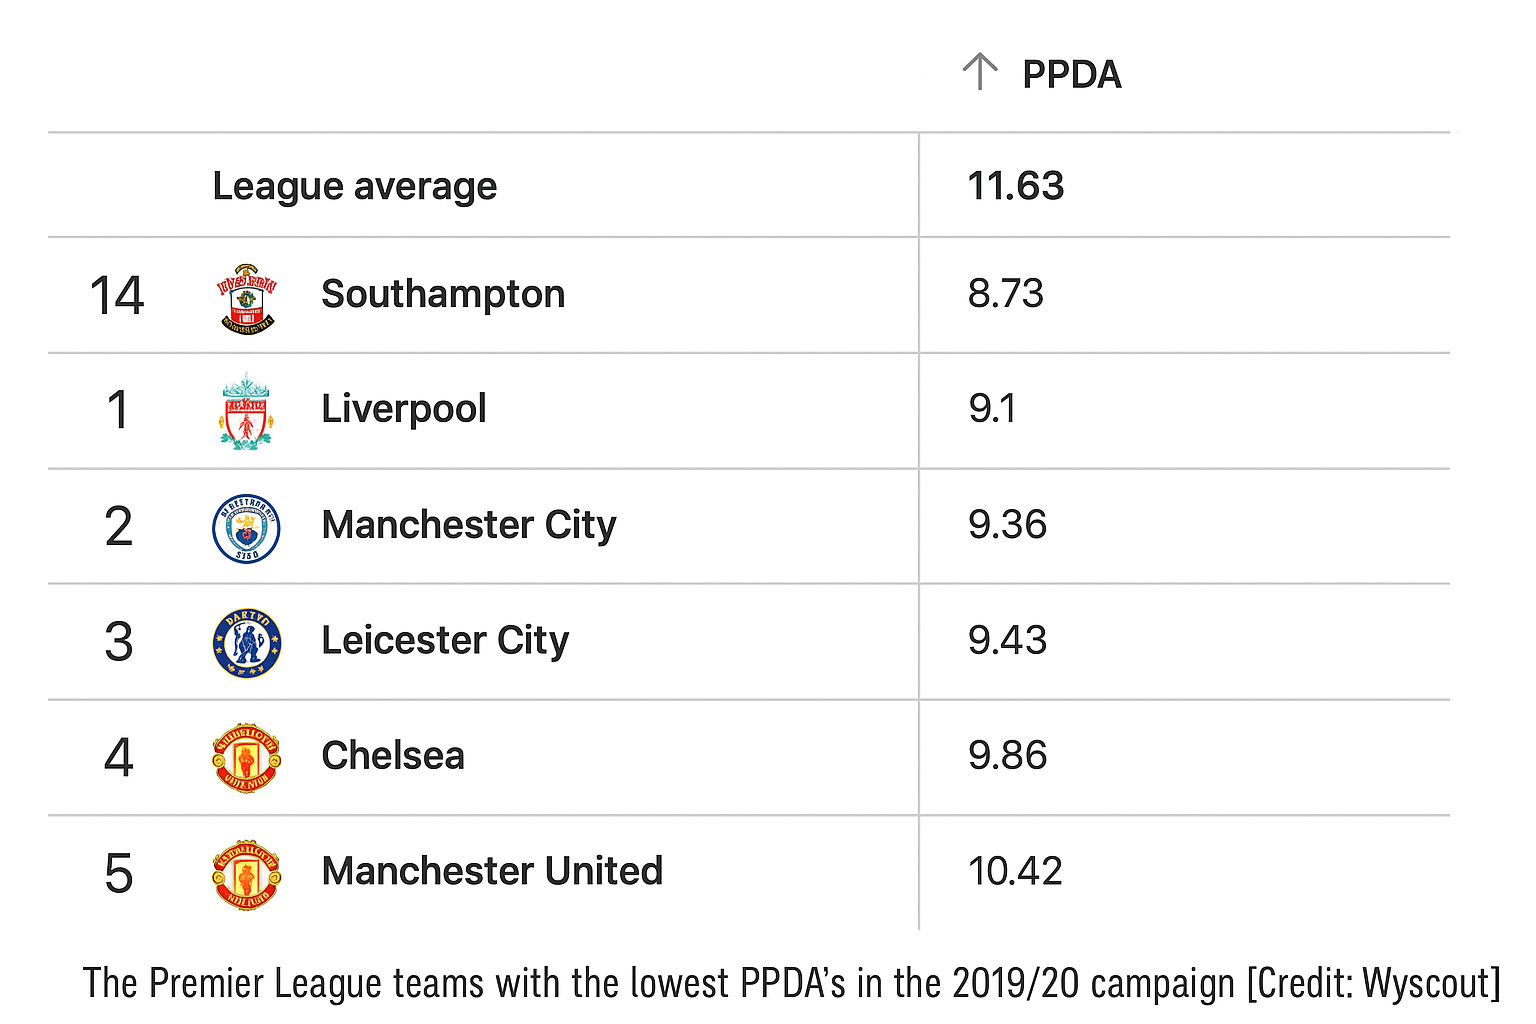The image size is (1536, 1024).
Task: Click the Southampton club crest
Action: pos(247,298)
